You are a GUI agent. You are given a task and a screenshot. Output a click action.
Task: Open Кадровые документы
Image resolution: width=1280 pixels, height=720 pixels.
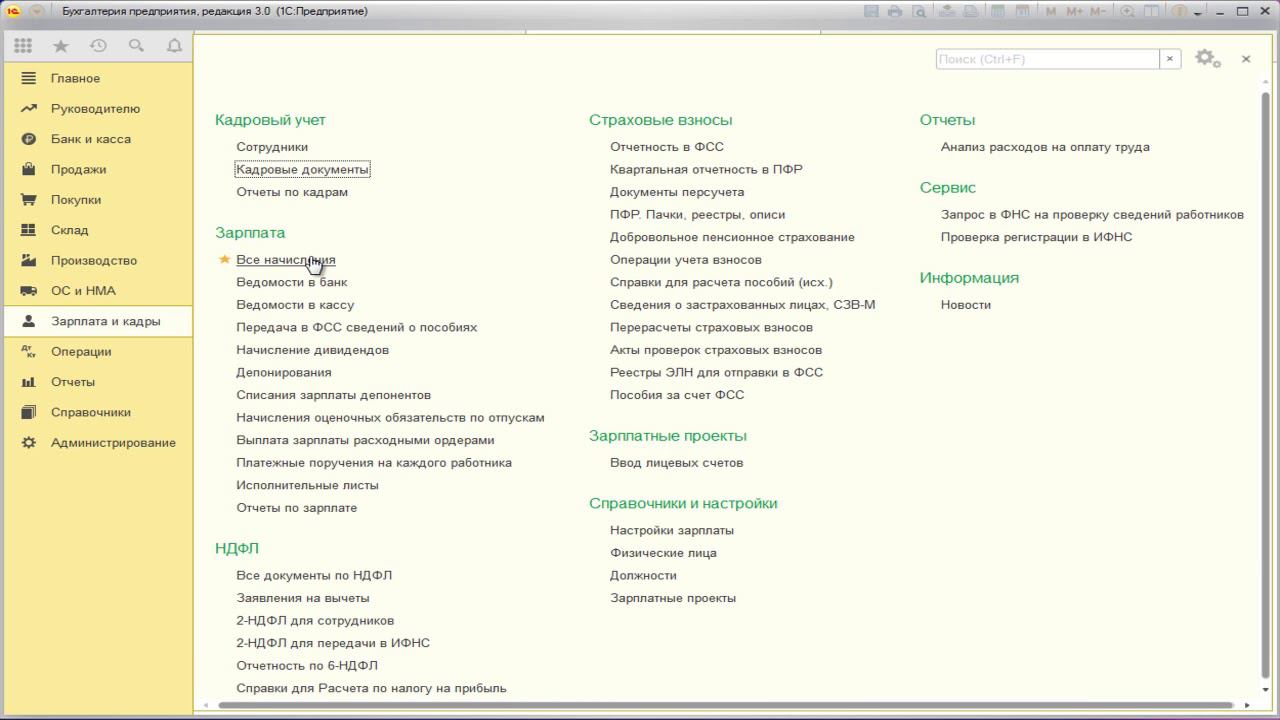coord(302,169)
